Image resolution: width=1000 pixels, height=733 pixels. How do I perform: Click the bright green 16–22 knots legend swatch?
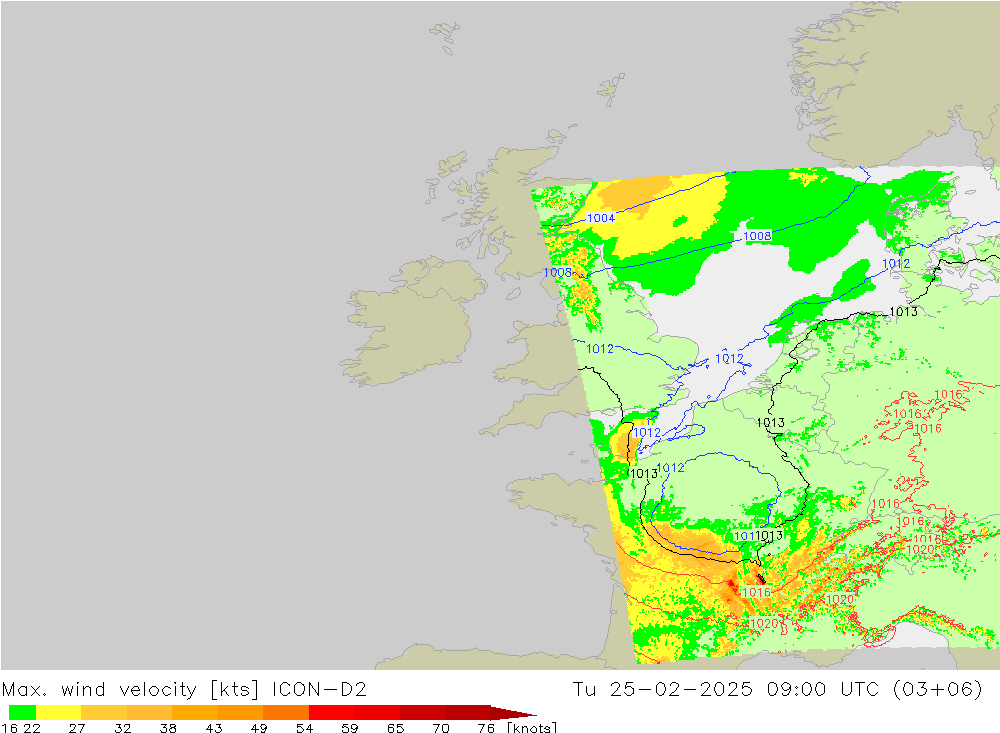coord(22,712)
